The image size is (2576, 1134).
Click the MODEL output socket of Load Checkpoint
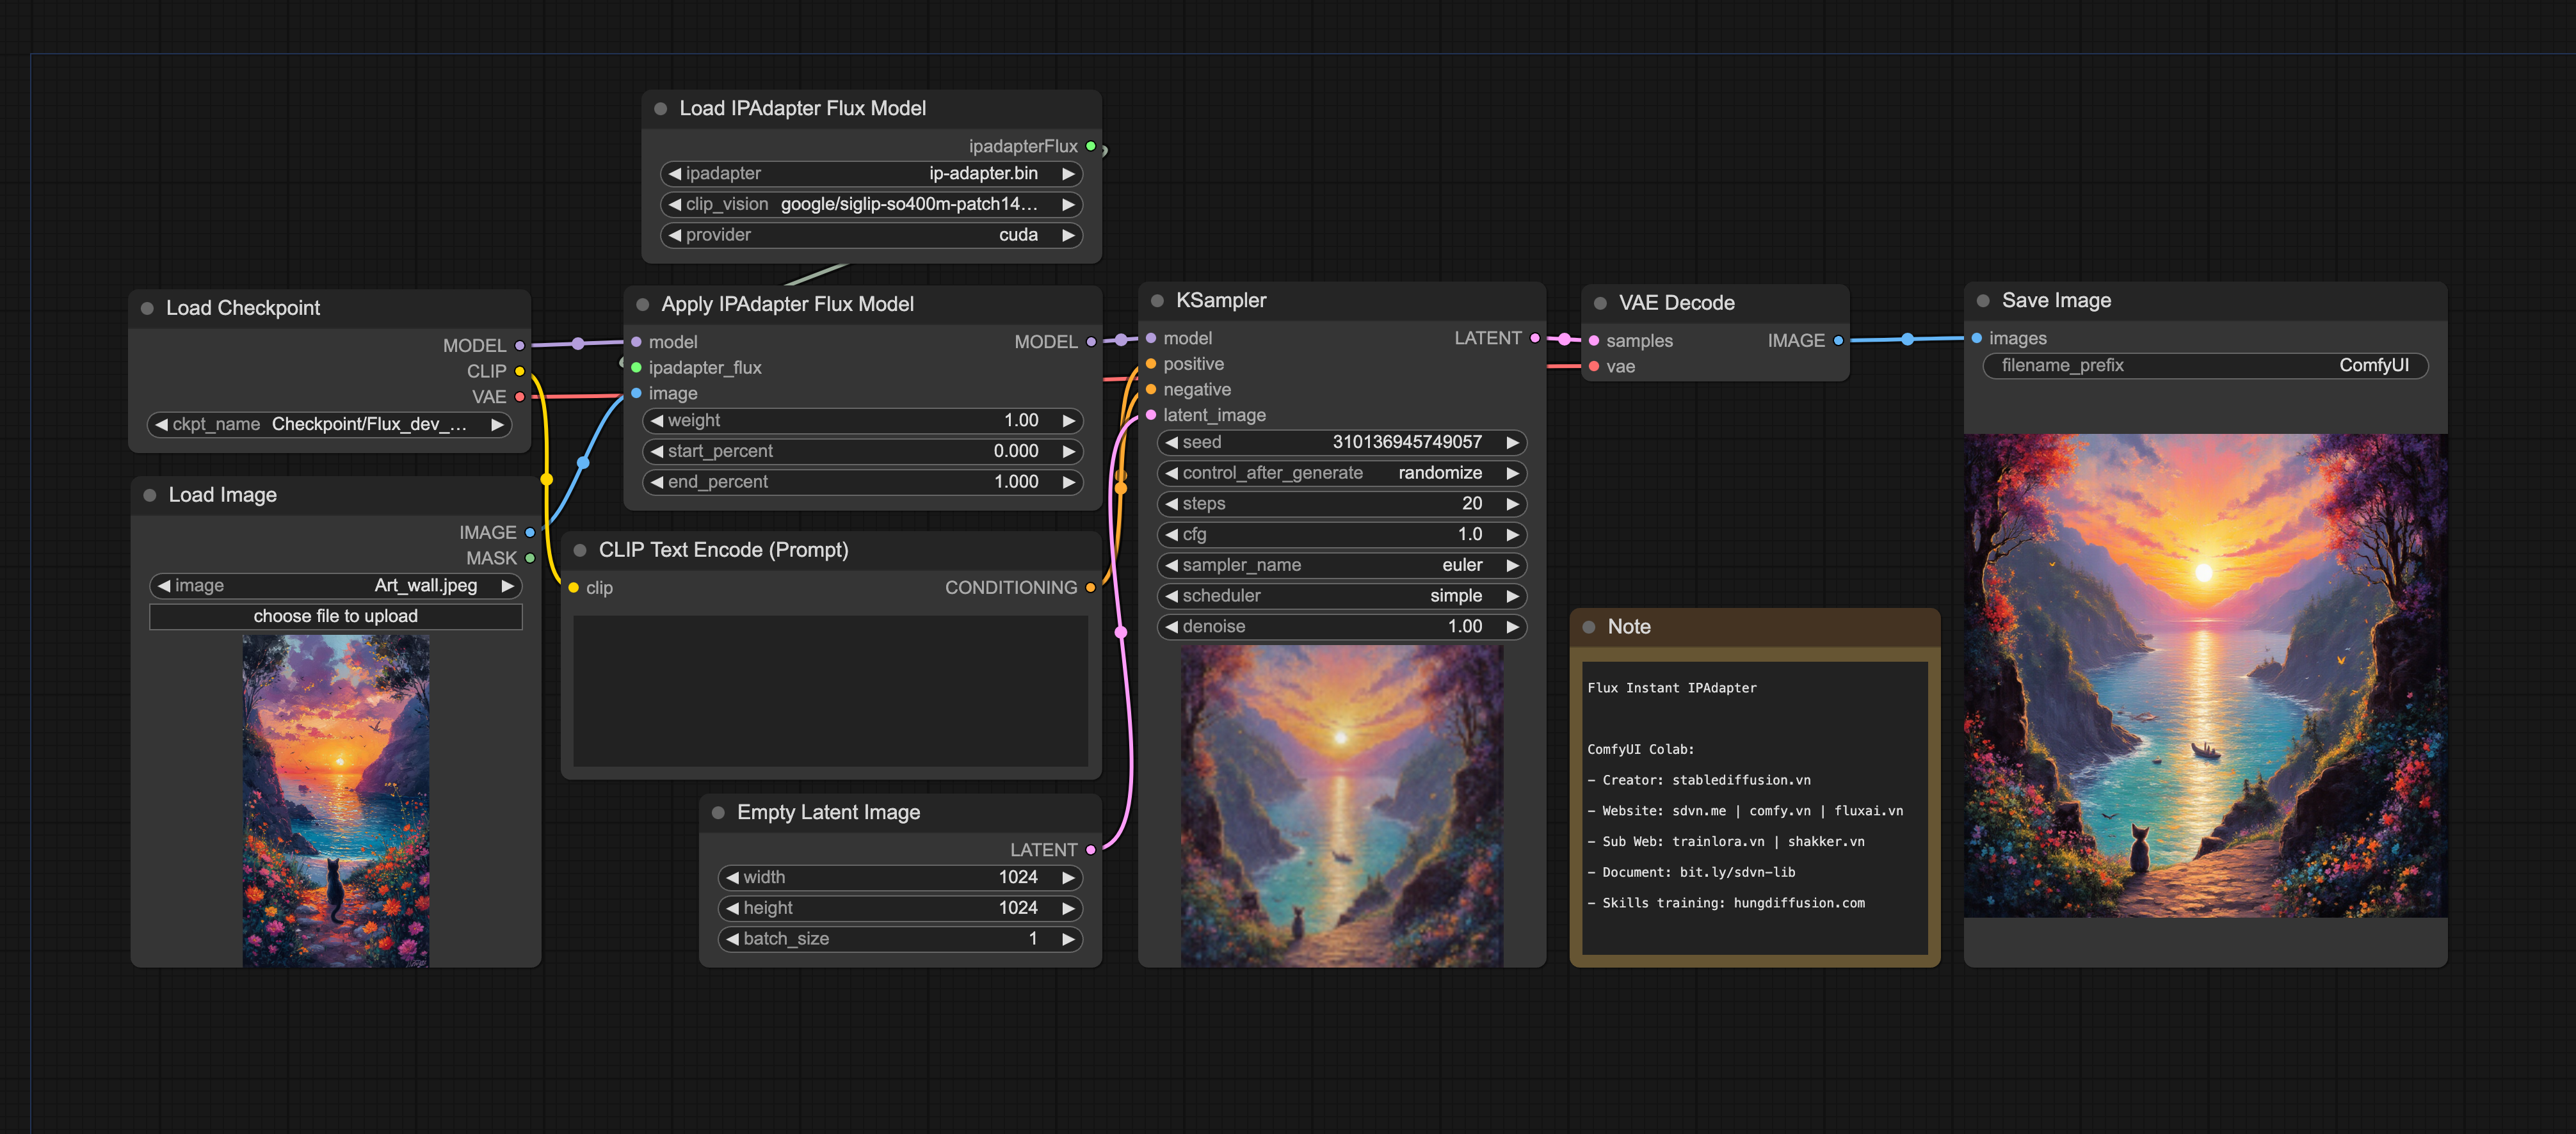[519, 346]
